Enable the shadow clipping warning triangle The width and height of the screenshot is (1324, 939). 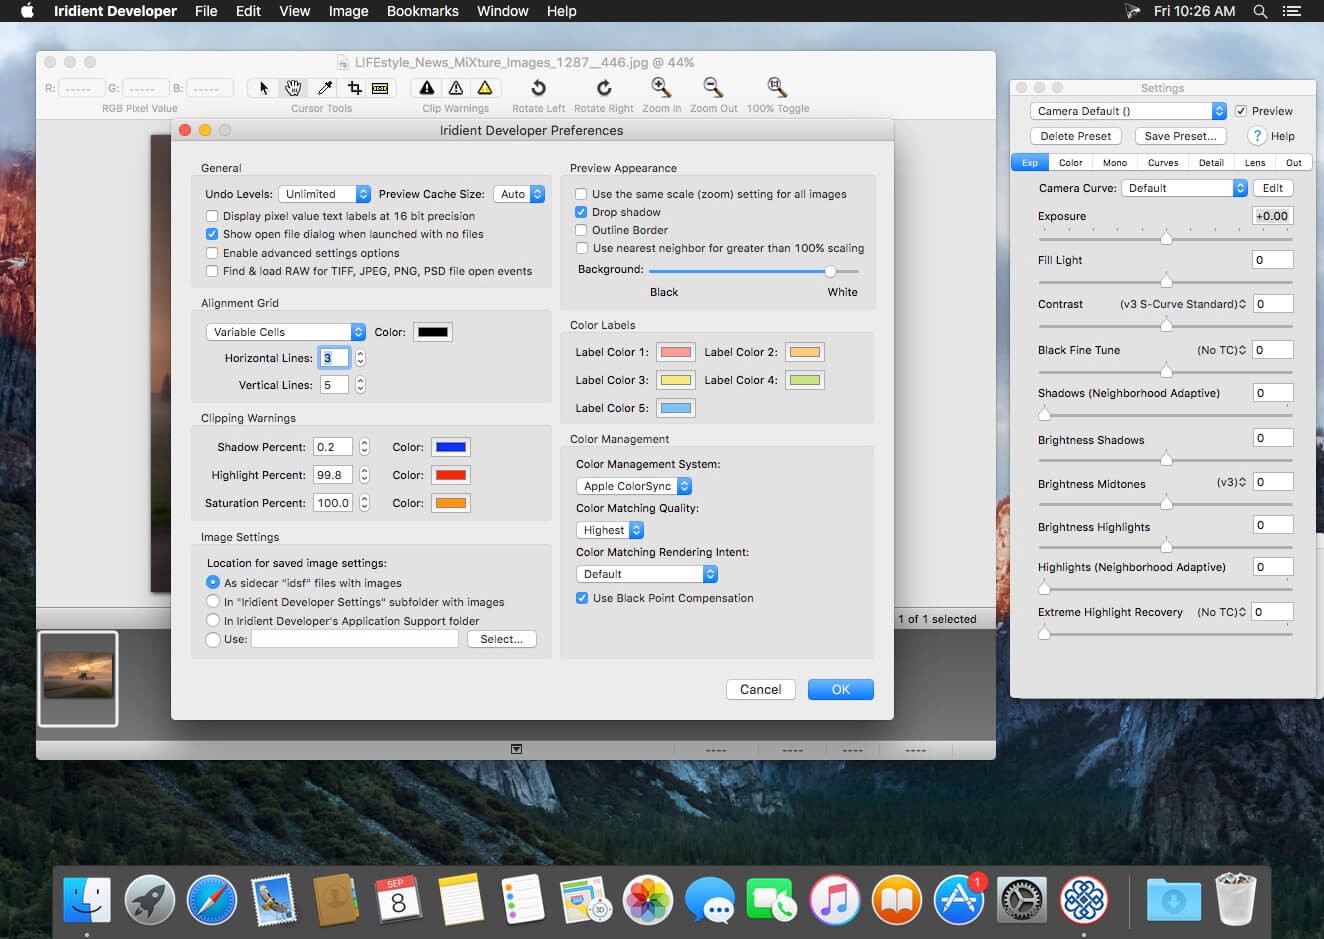[427, 88]
